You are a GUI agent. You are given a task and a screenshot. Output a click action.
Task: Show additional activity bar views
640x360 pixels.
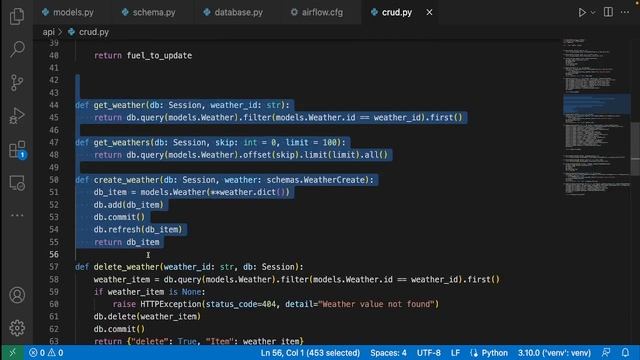coord(17,215)
